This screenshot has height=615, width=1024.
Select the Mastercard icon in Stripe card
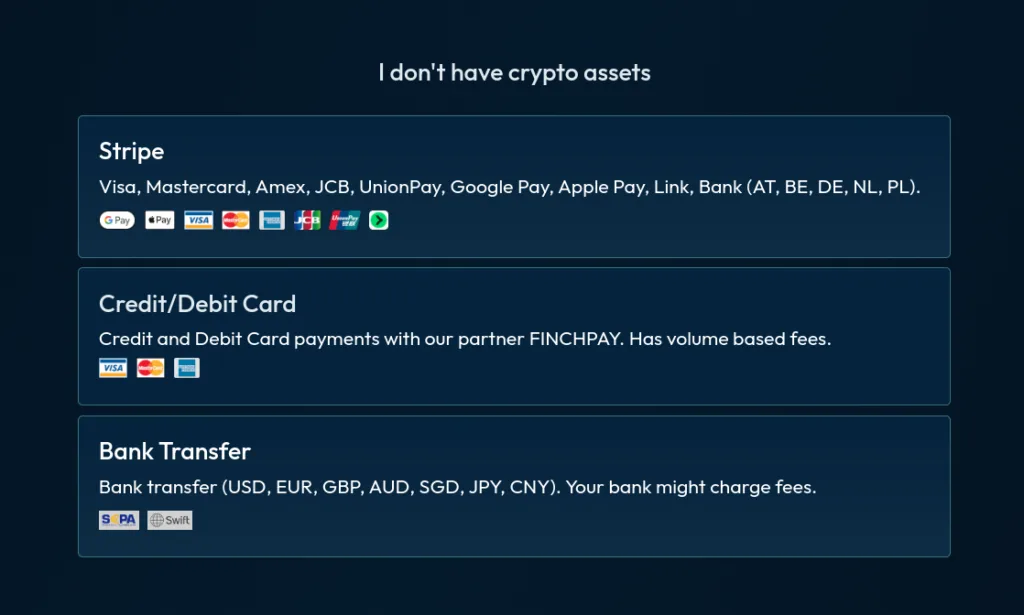click(236, 220)
